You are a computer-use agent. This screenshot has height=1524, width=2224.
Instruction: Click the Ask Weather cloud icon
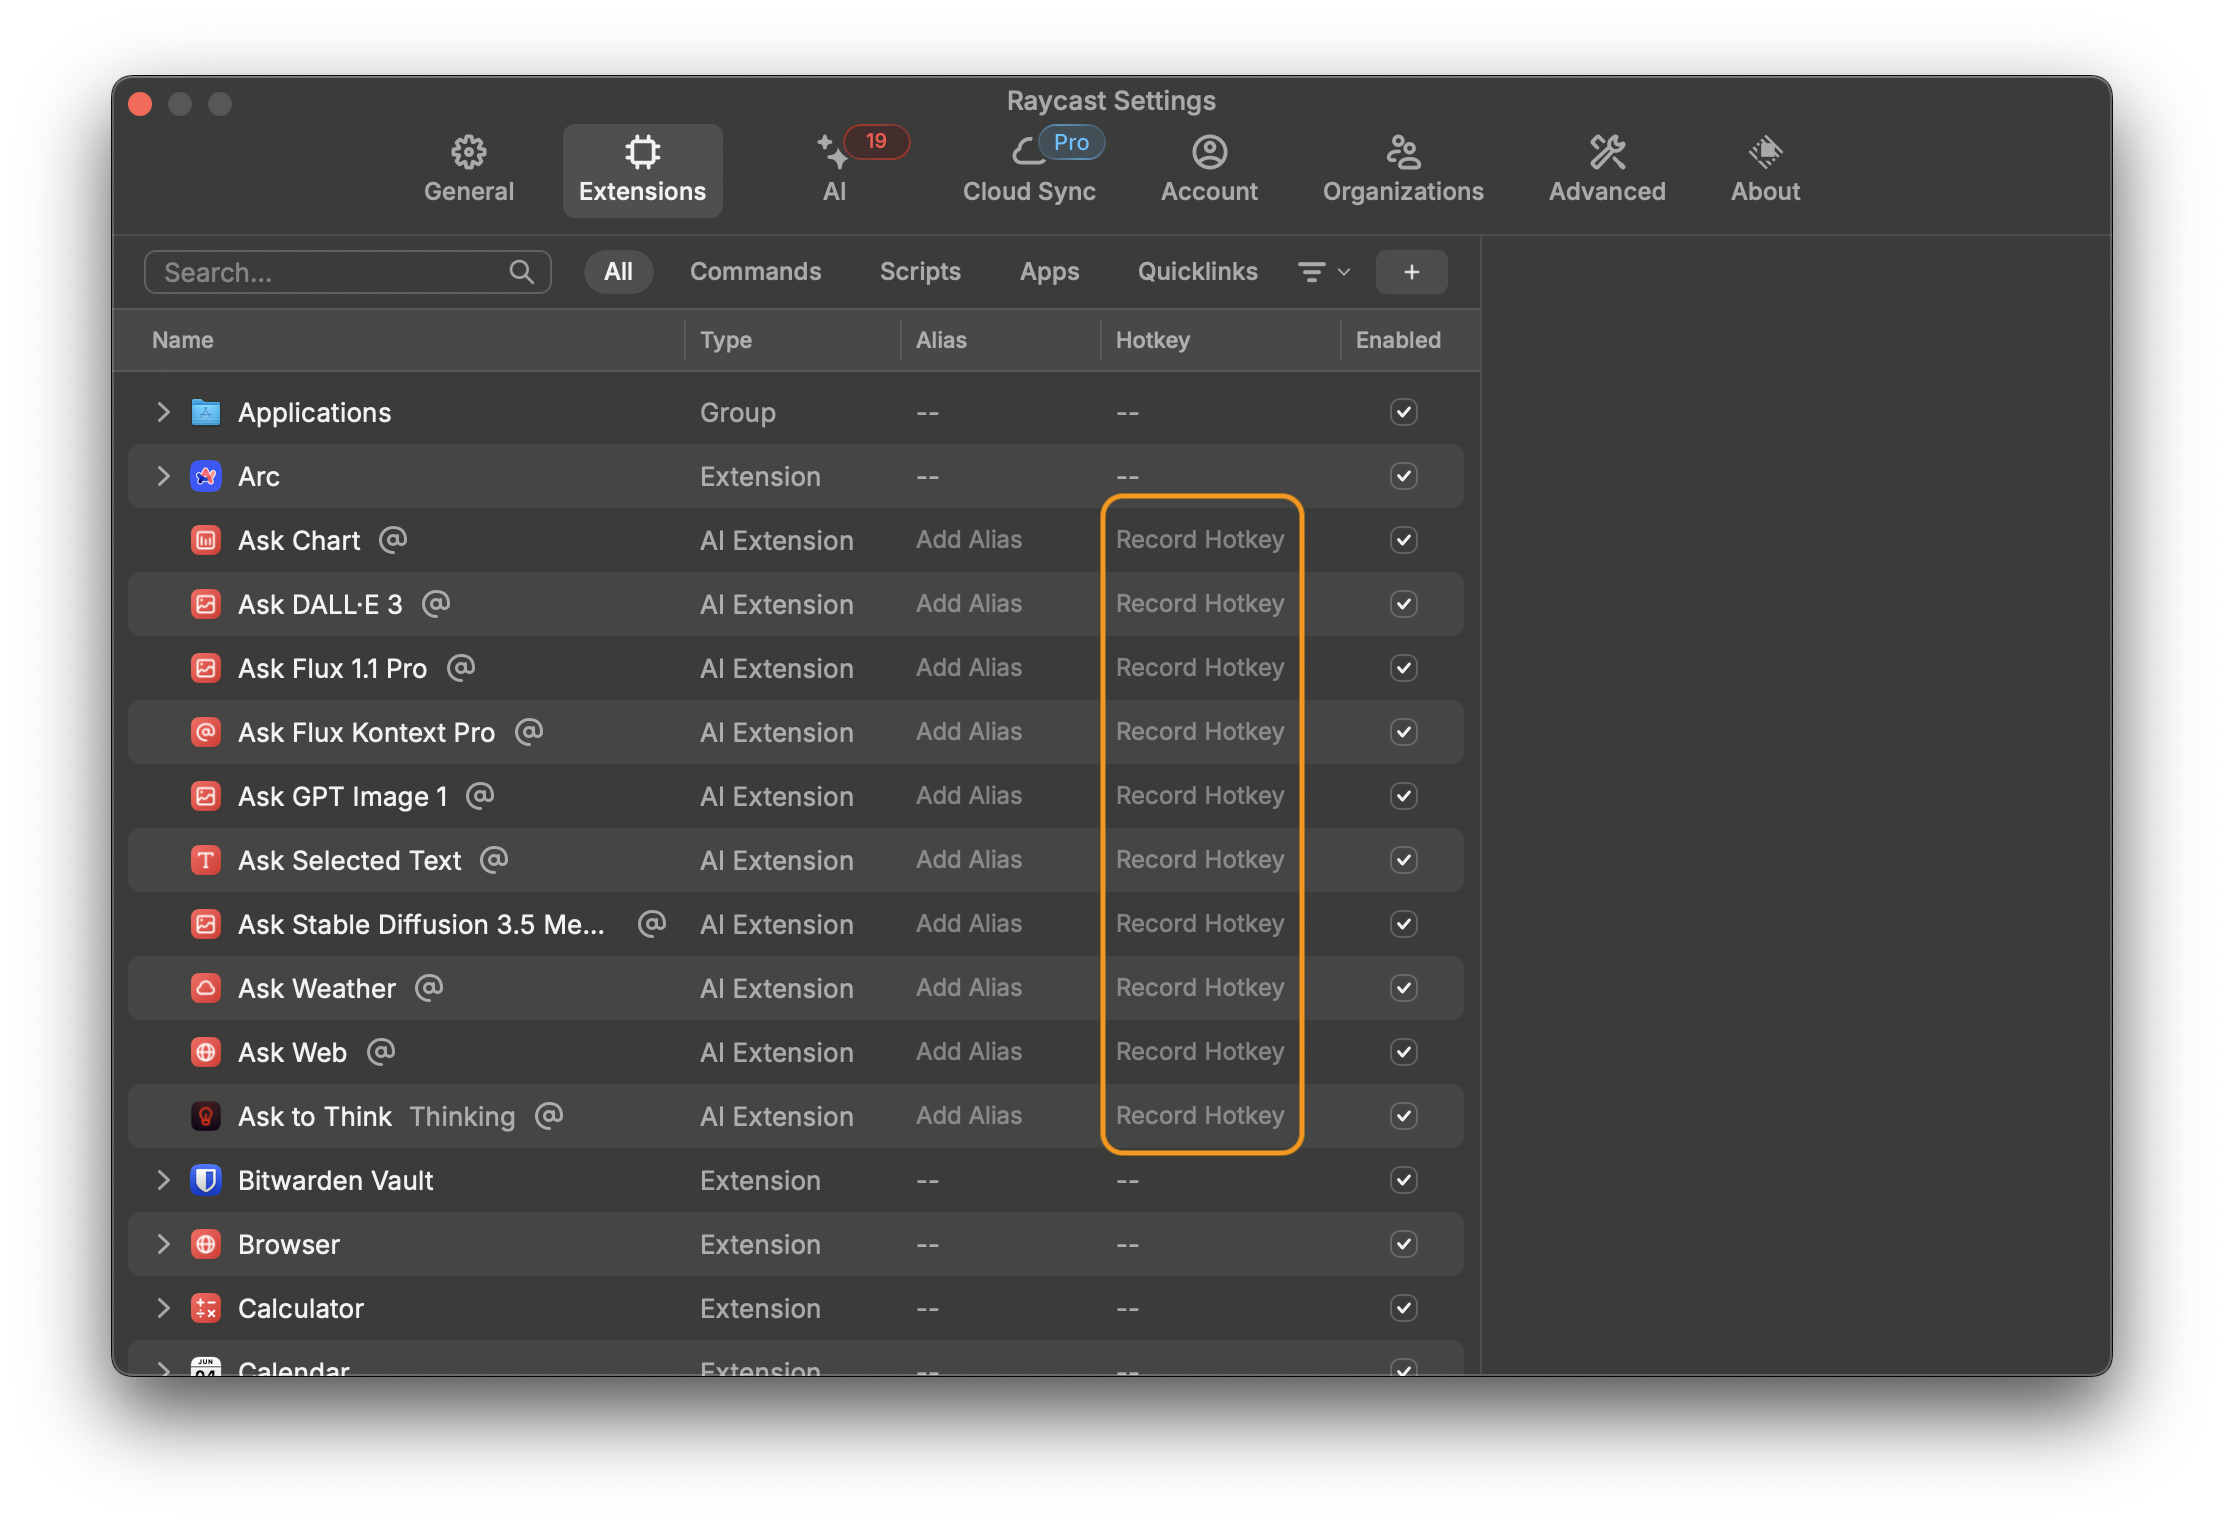tap(206, 988)
